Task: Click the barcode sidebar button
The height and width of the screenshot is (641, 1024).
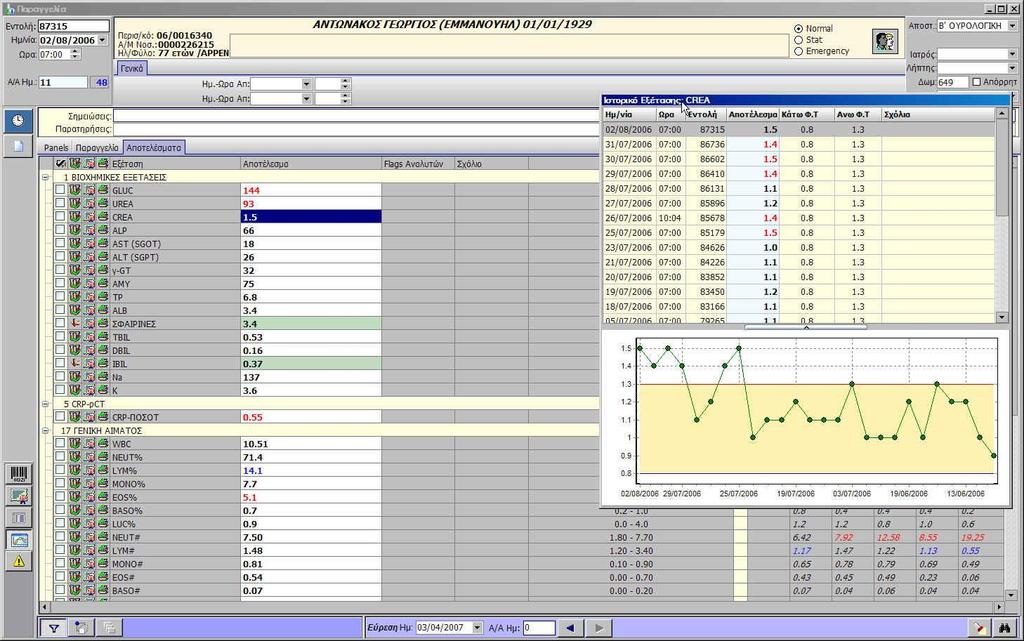Action: (x=19, y=474)
